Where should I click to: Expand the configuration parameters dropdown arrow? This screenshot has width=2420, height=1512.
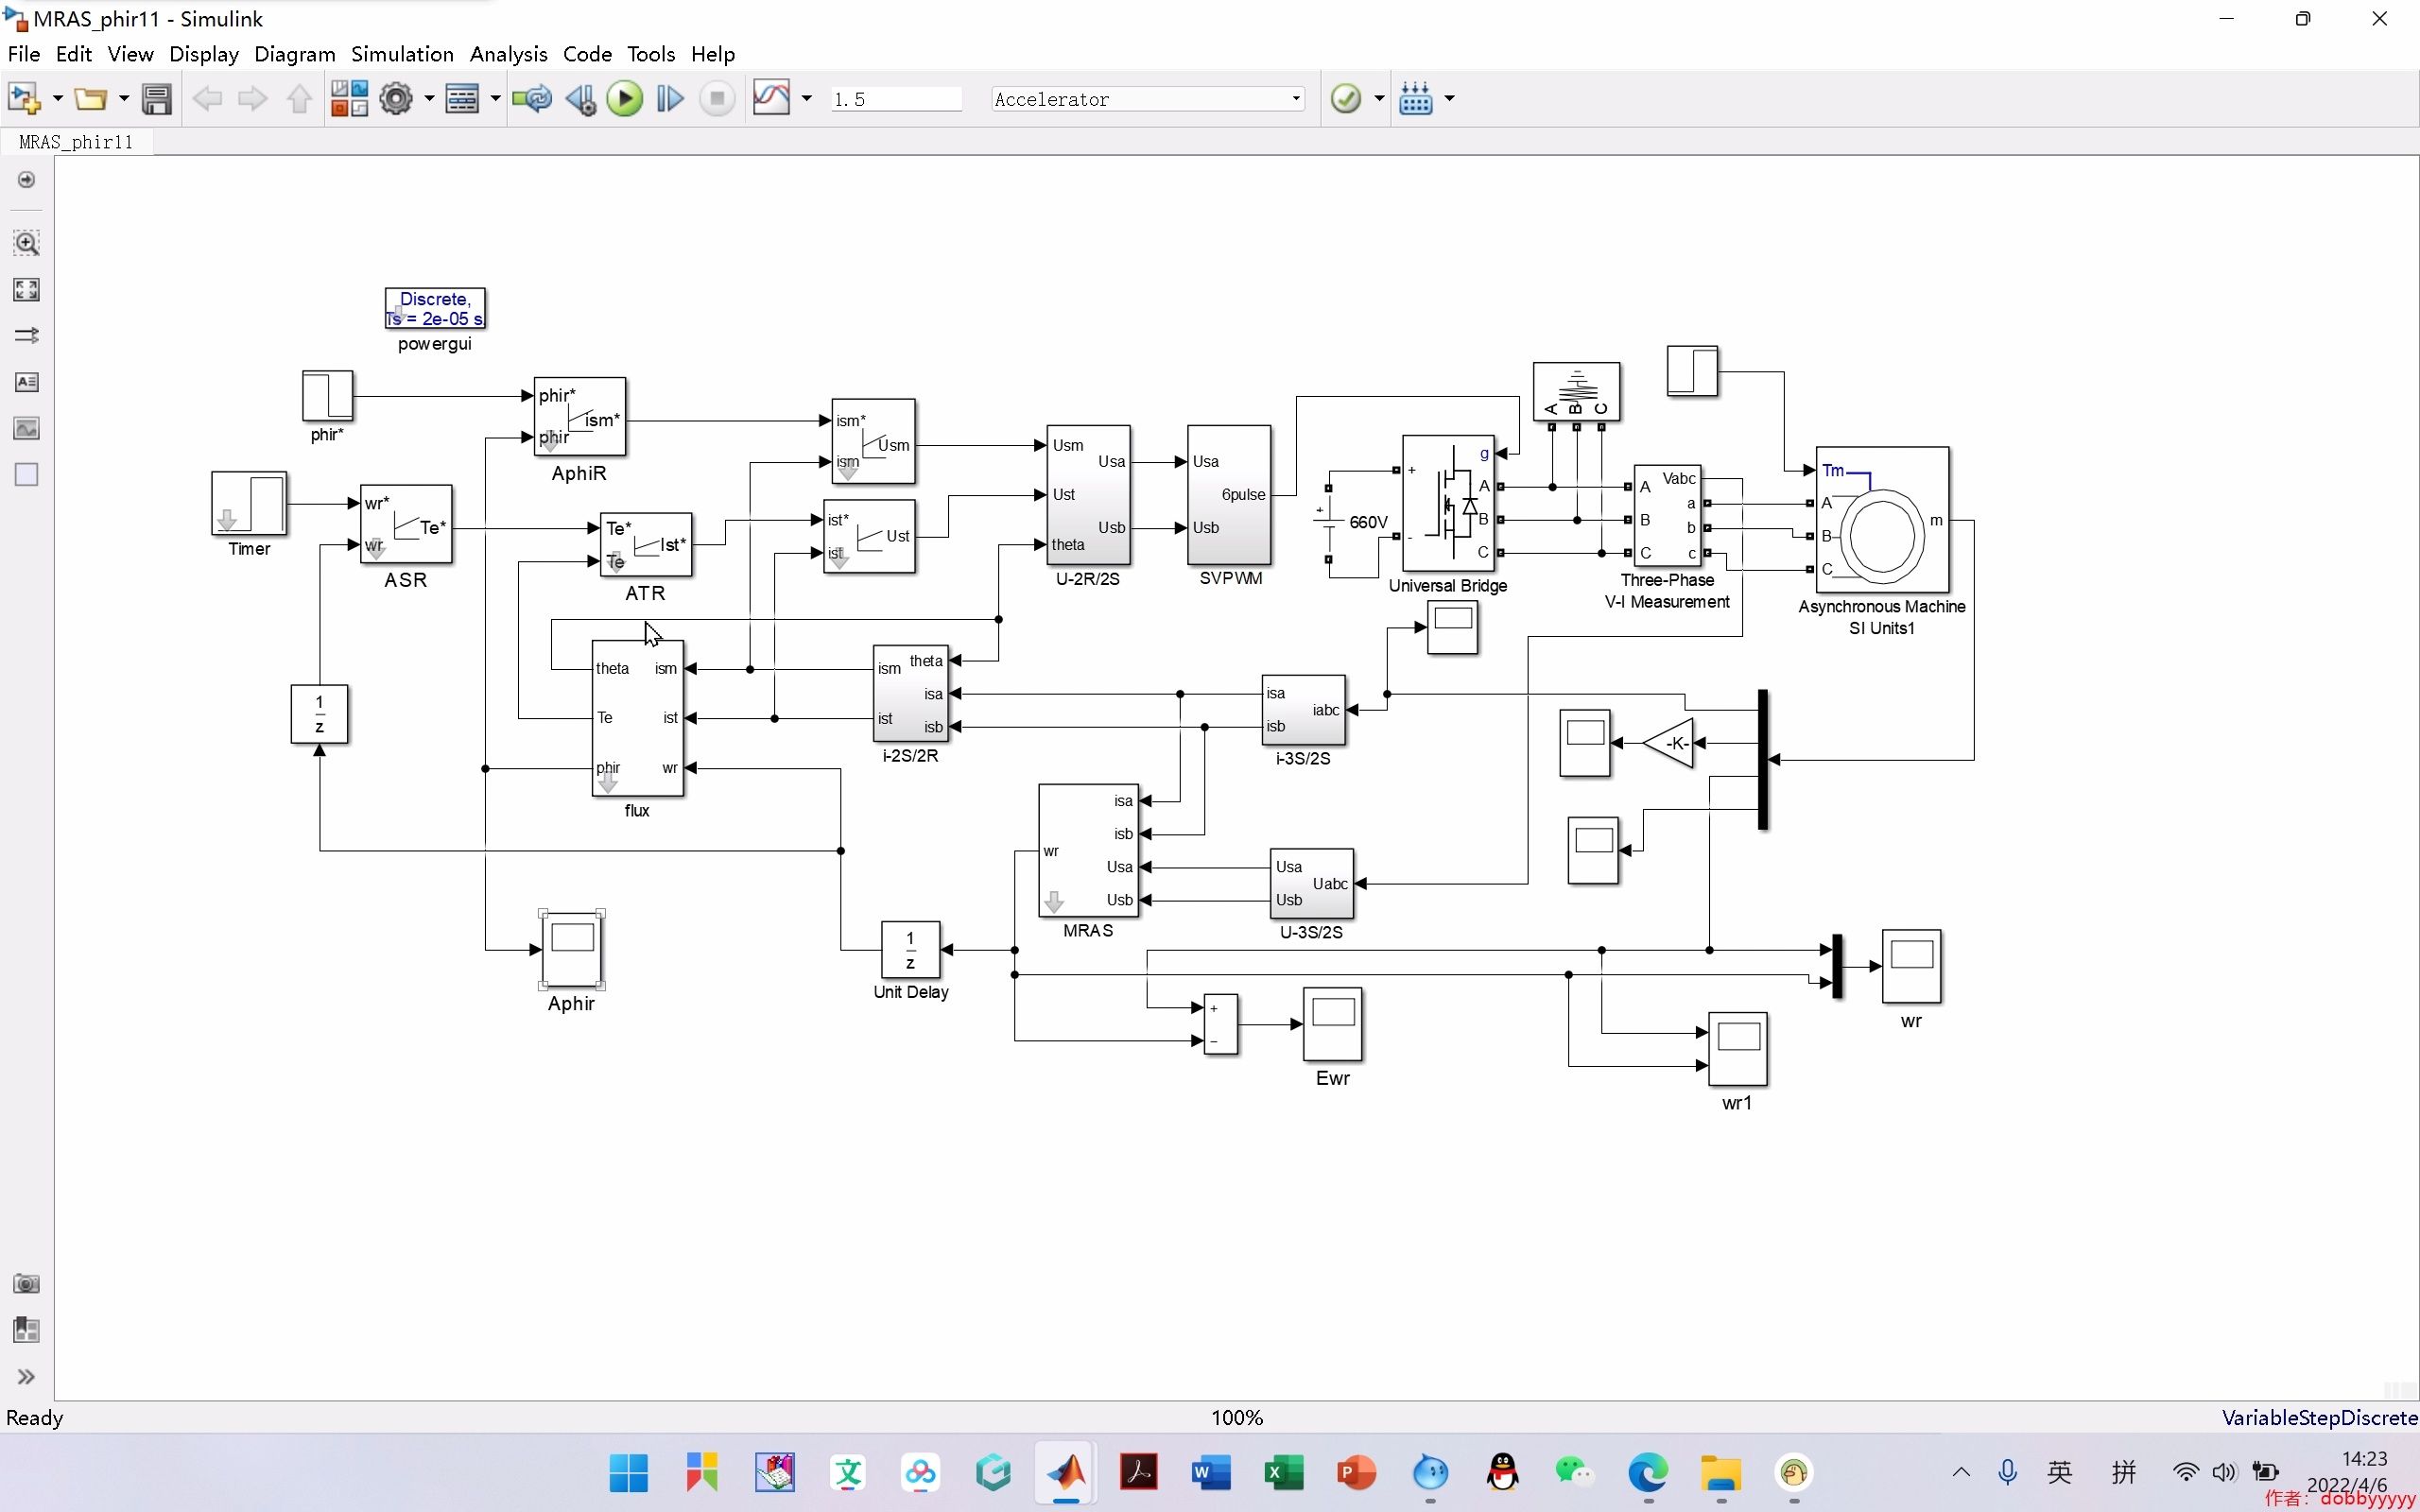[x=428, y=97]
